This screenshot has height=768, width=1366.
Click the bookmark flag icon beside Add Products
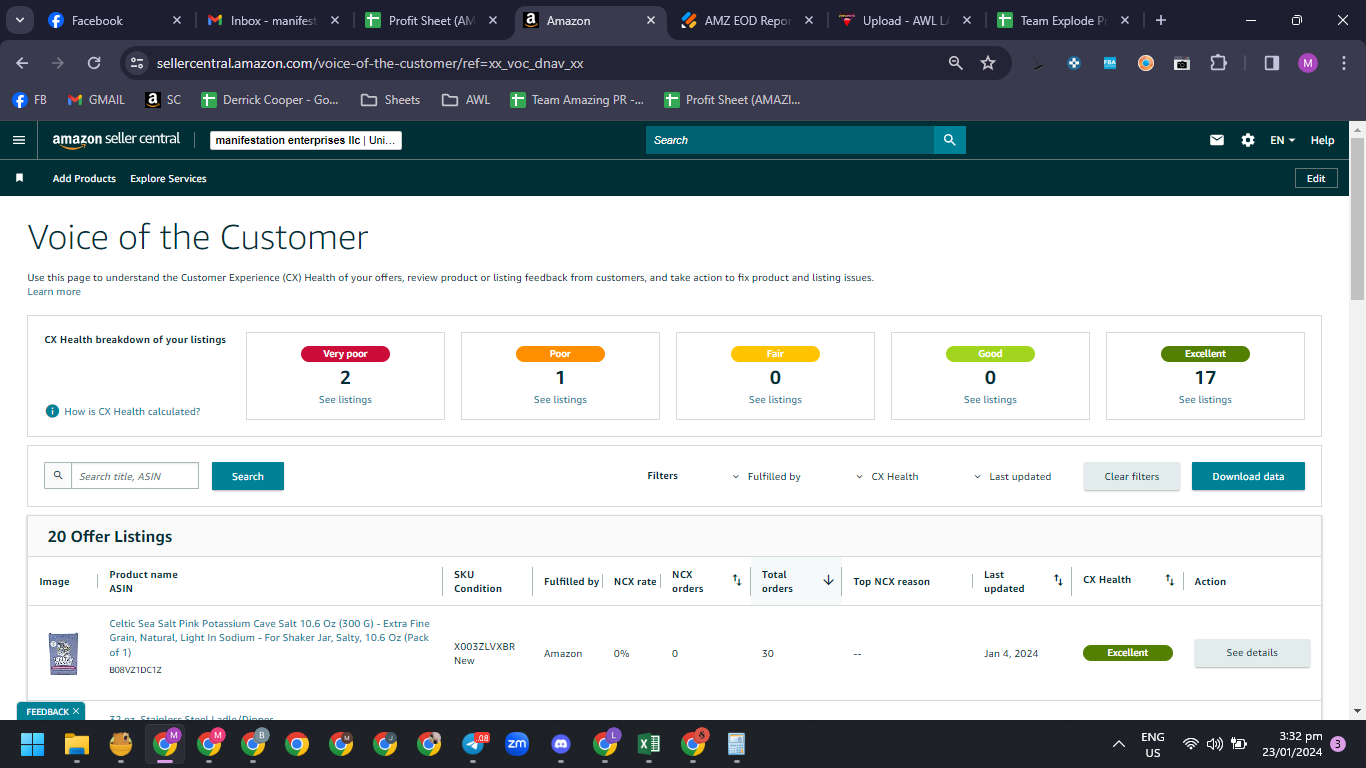(19, 178)
